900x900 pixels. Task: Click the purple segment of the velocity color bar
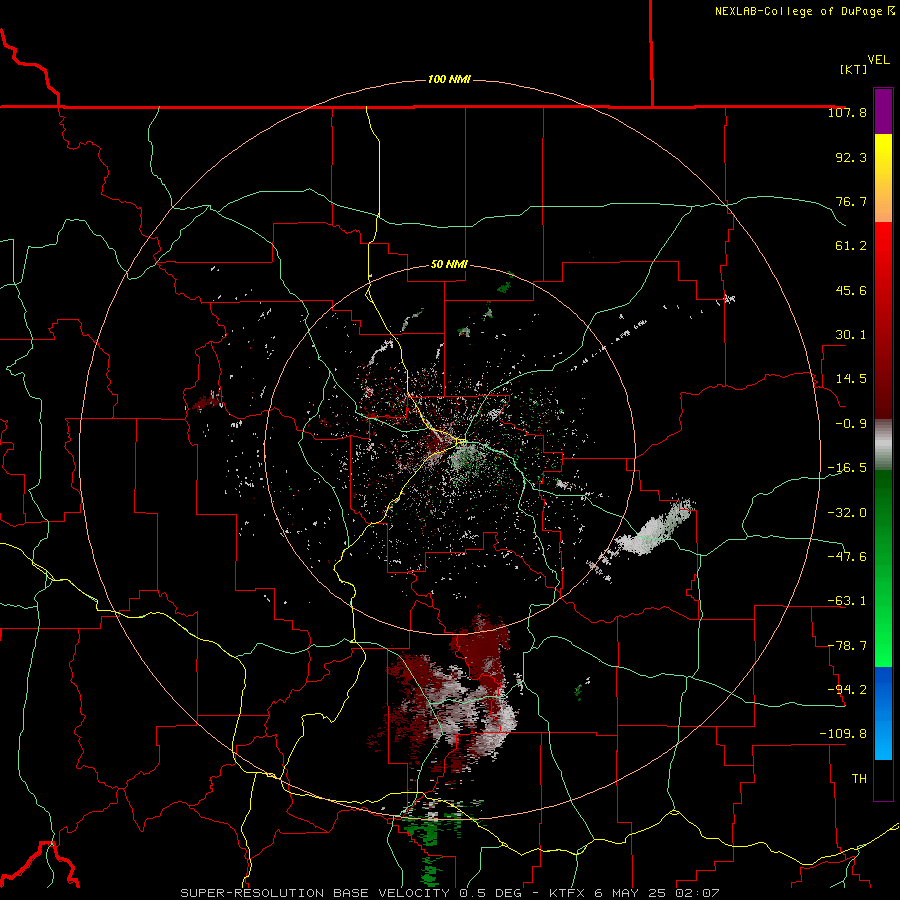883,112
